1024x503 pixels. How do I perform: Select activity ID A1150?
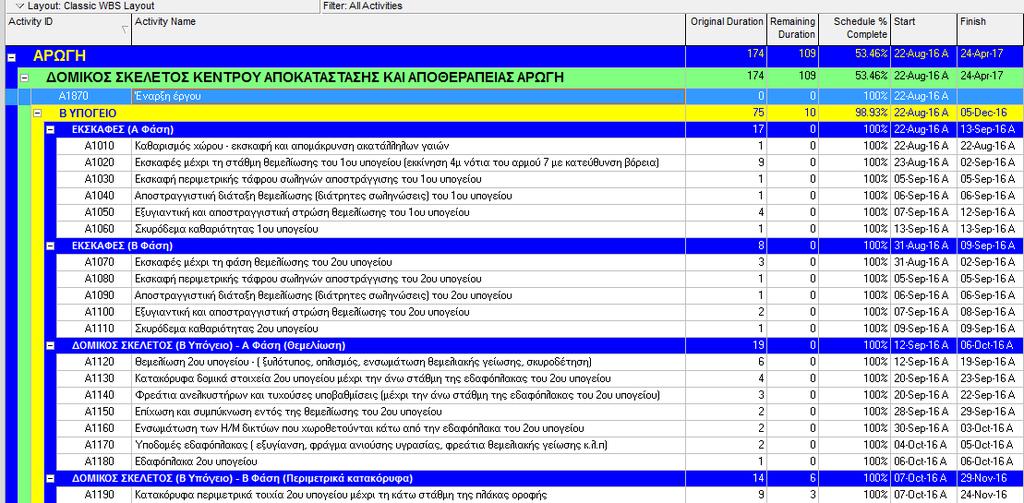pos(99,412)
